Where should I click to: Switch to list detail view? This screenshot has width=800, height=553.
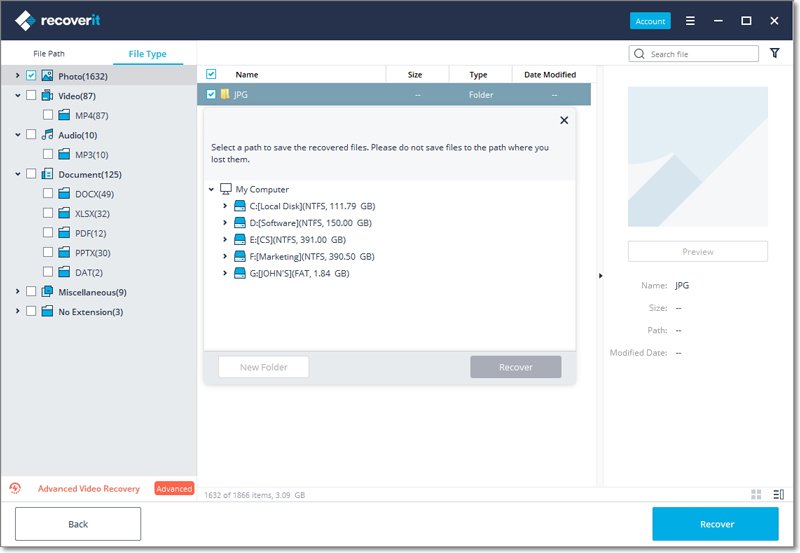pos(778,494)
